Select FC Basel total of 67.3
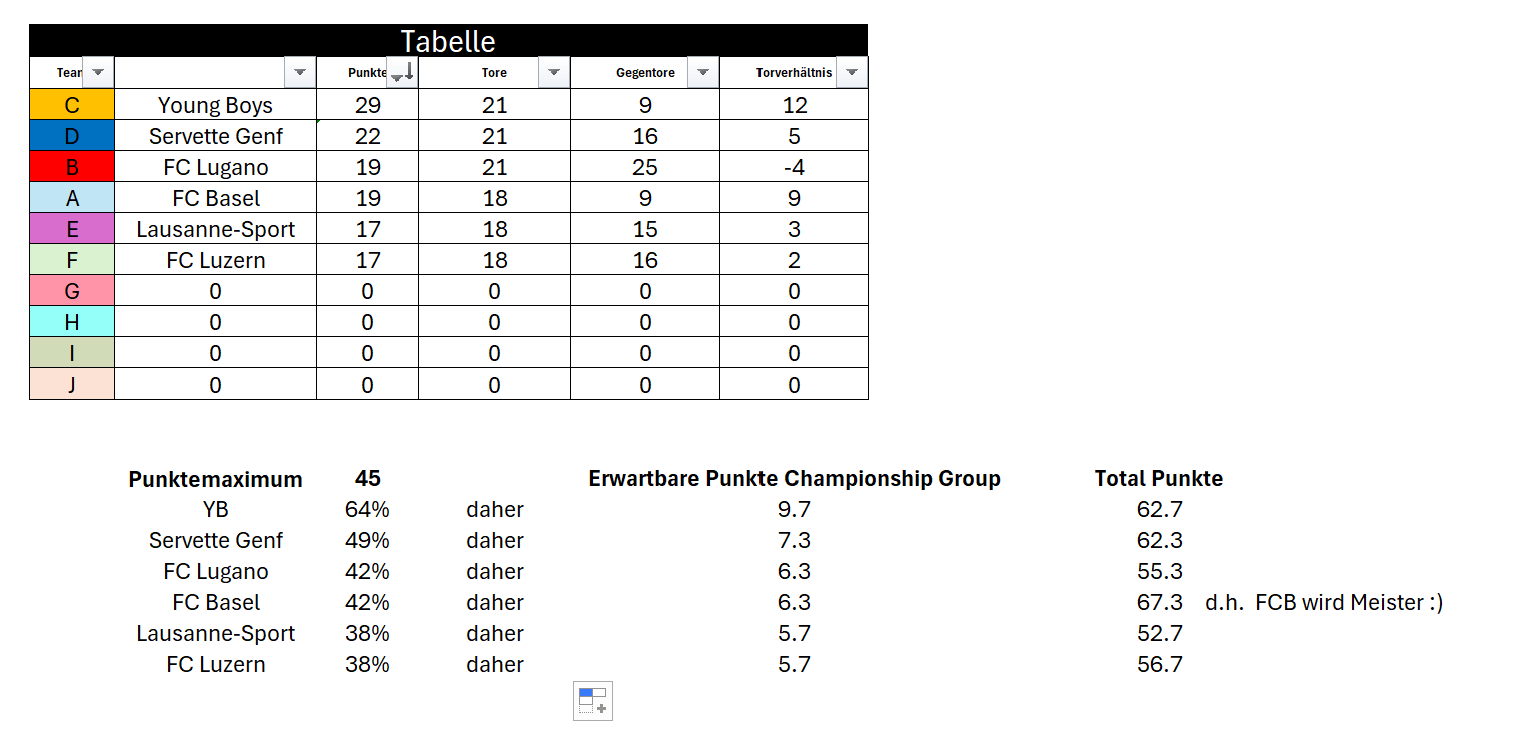 pyautogui.click(x=1159, y=602)
